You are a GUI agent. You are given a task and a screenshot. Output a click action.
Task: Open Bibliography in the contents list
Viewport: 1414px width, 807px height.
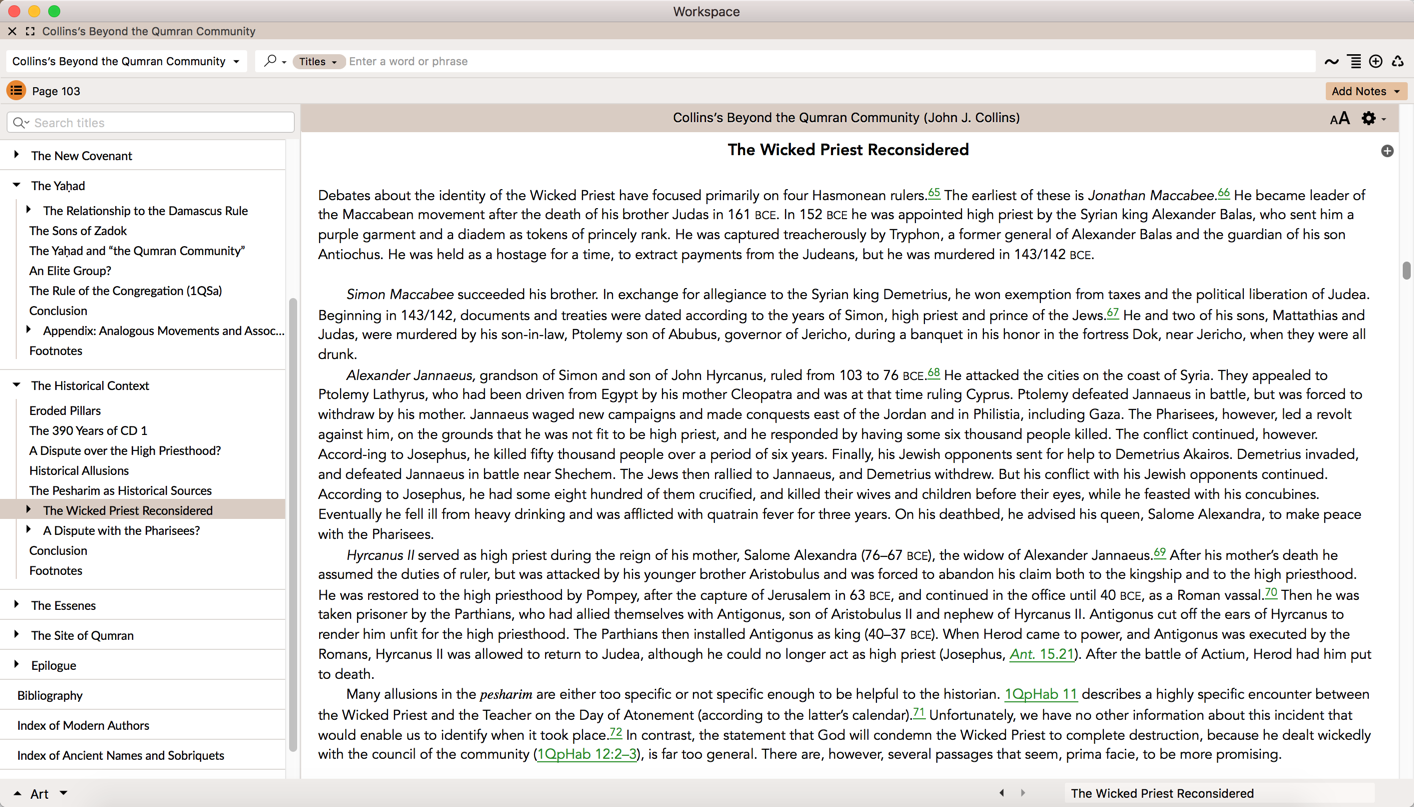coord(50,696)
